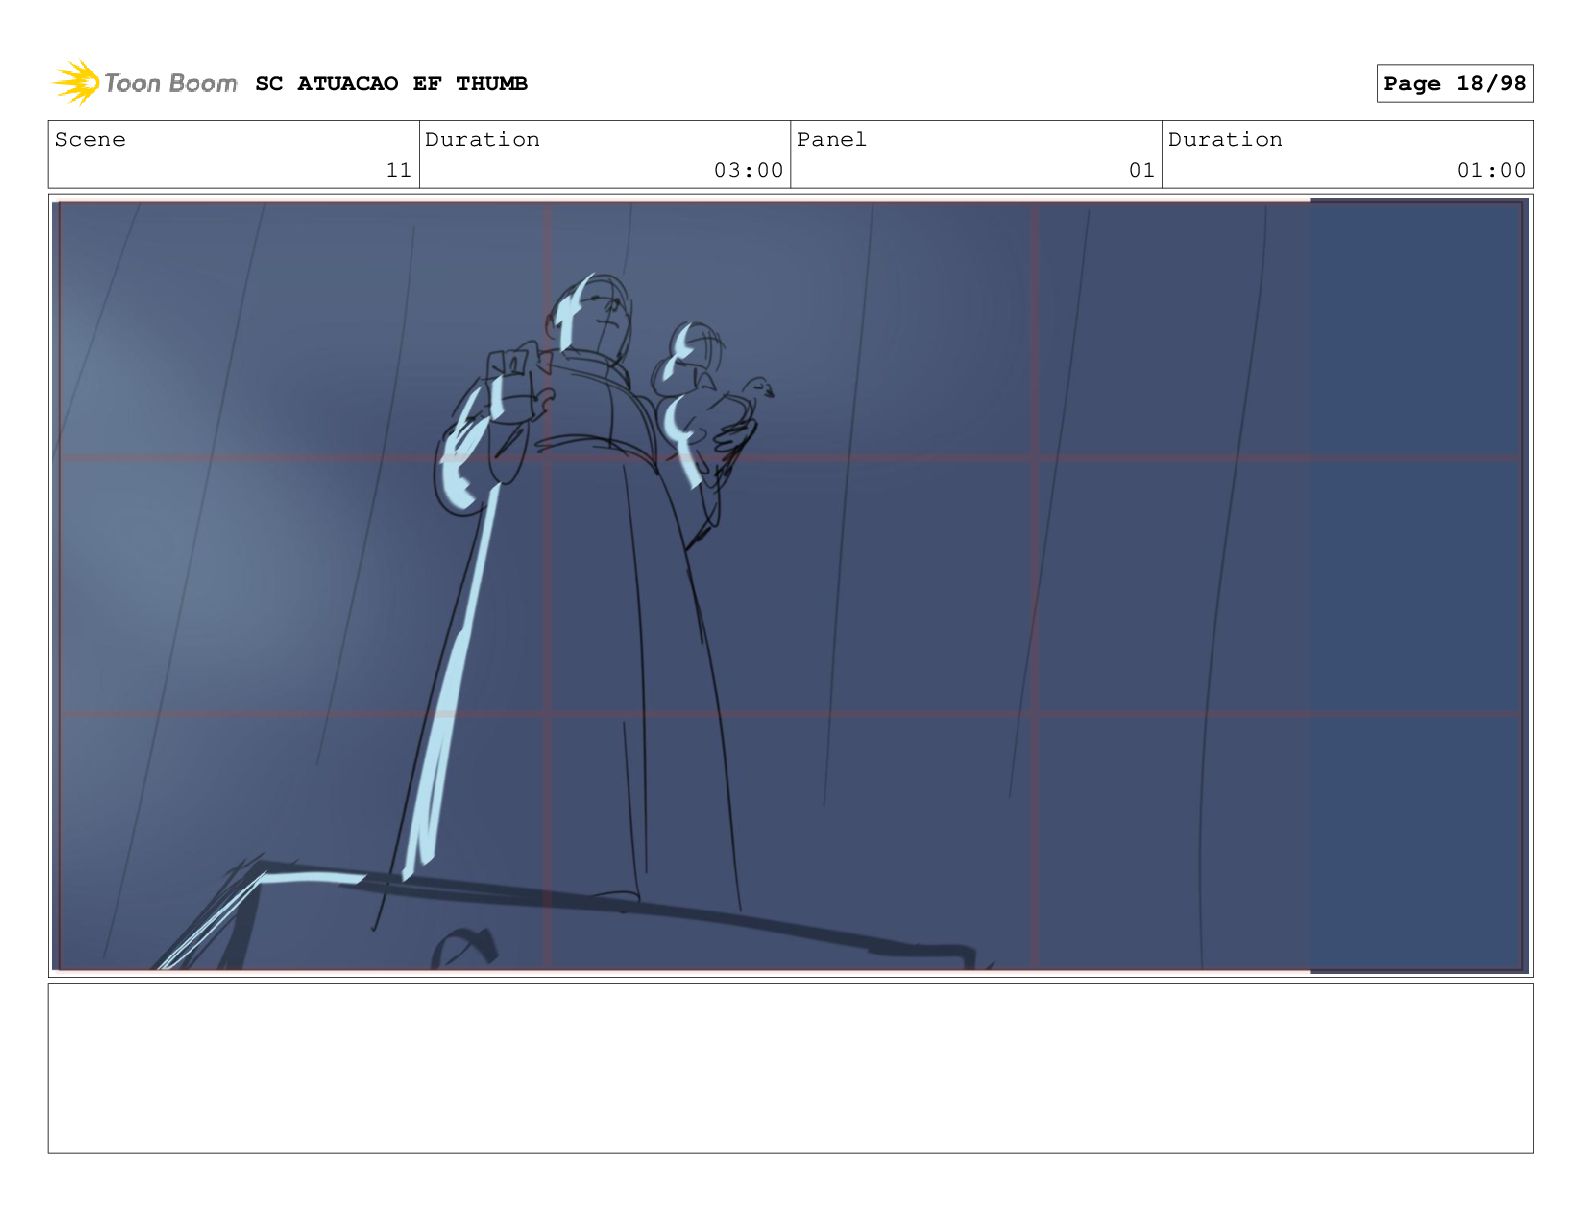
Task: Click the panel duration value '01:00'
Action: tap(1491, 170)
